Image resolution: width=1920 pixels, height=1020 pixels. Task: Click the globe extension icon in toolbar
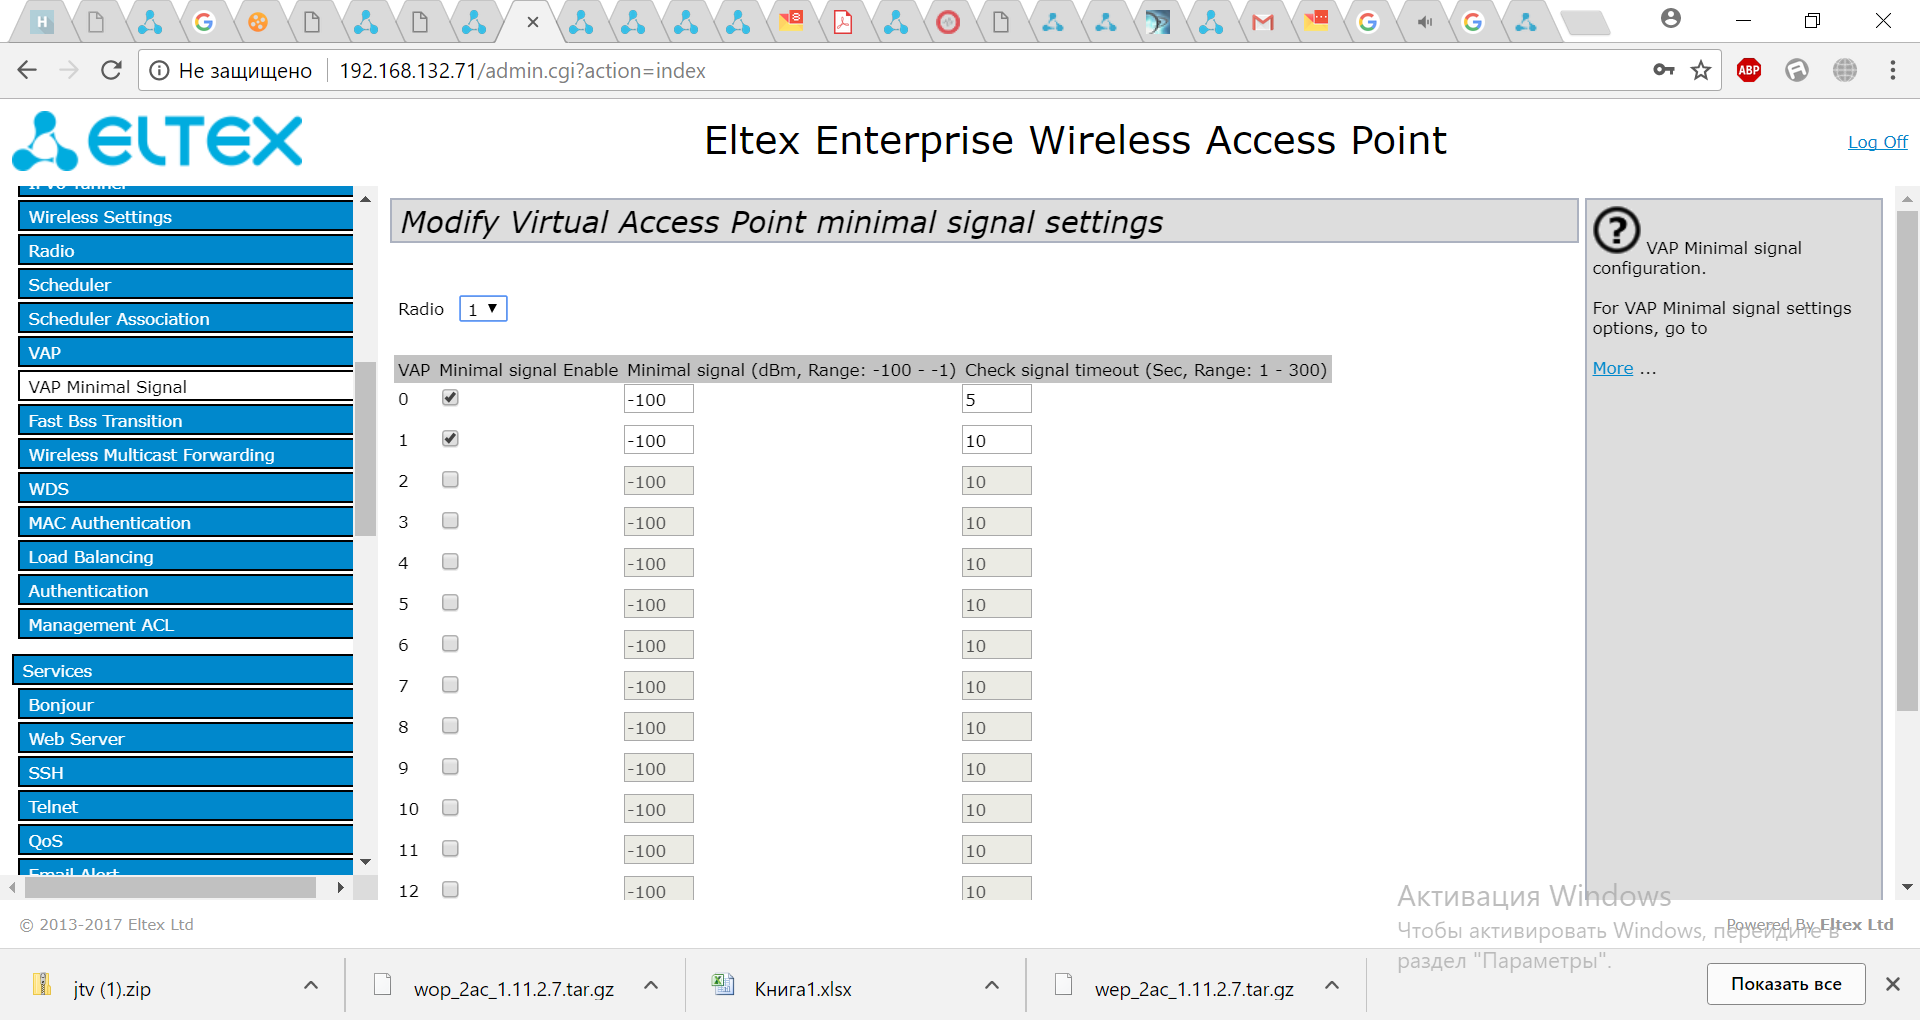click(1845, 70)
